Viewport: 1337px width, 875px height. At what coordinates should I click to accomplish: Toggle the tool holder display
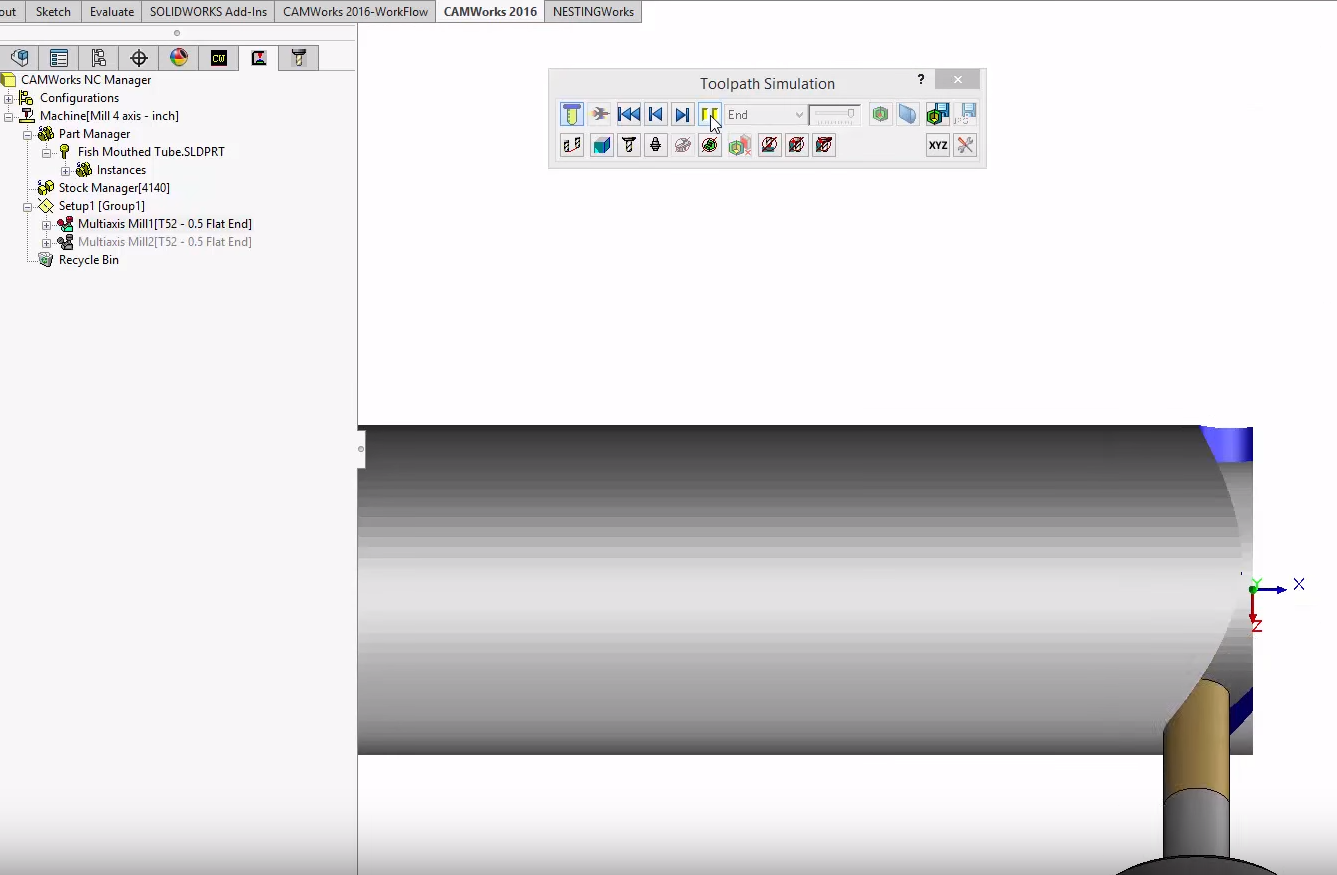click(x=655, y=146)
